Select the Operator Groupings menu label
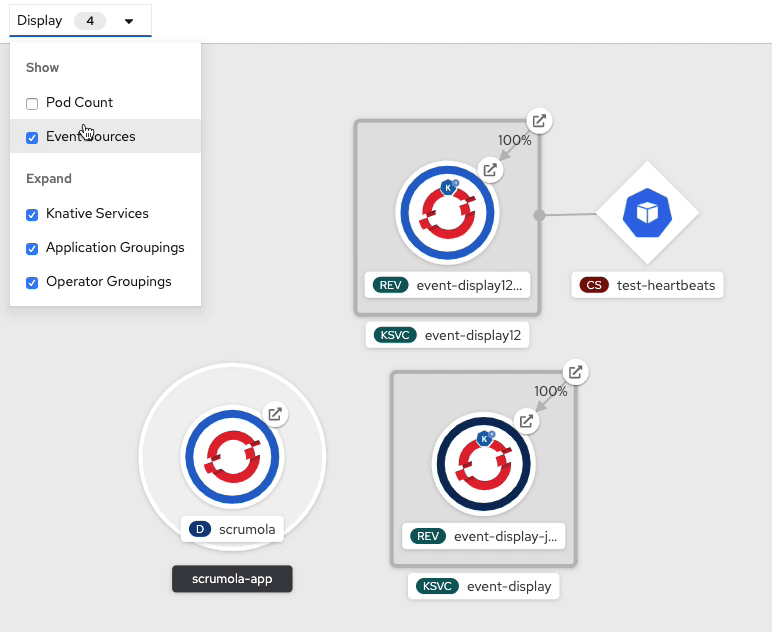772x632 pixels. pos(109,281)
